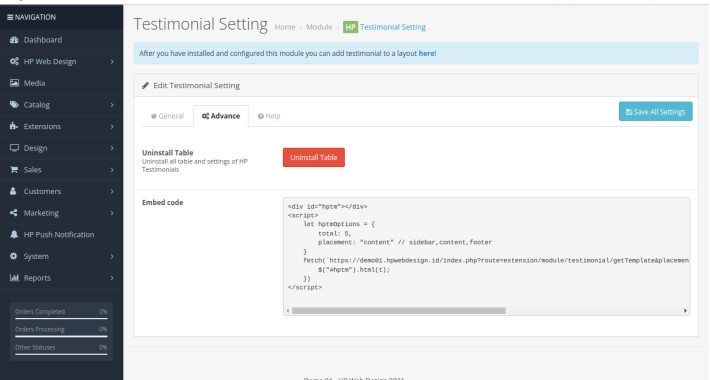The image size is (710, 380).
Task: Click the floppy disk icon in Save button
Action: [629, 112]
